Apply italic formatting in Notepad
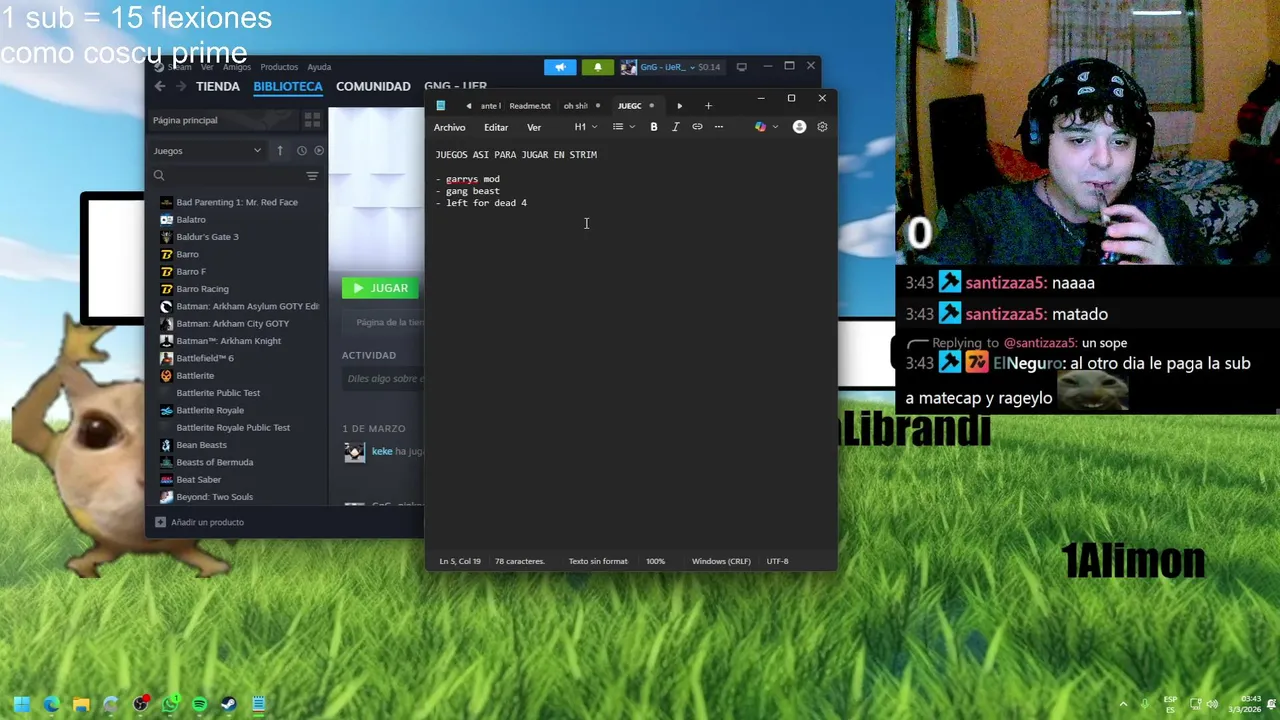Screen dimensions: 1280x720 (675, 127)
